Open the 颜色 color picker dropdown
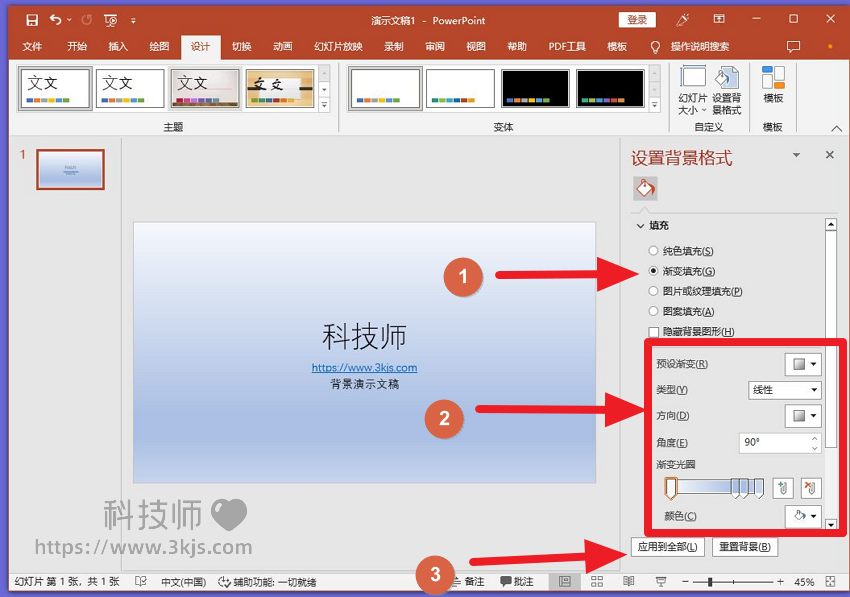This screenshot has width=850, height=597. (x=803, y=516)
